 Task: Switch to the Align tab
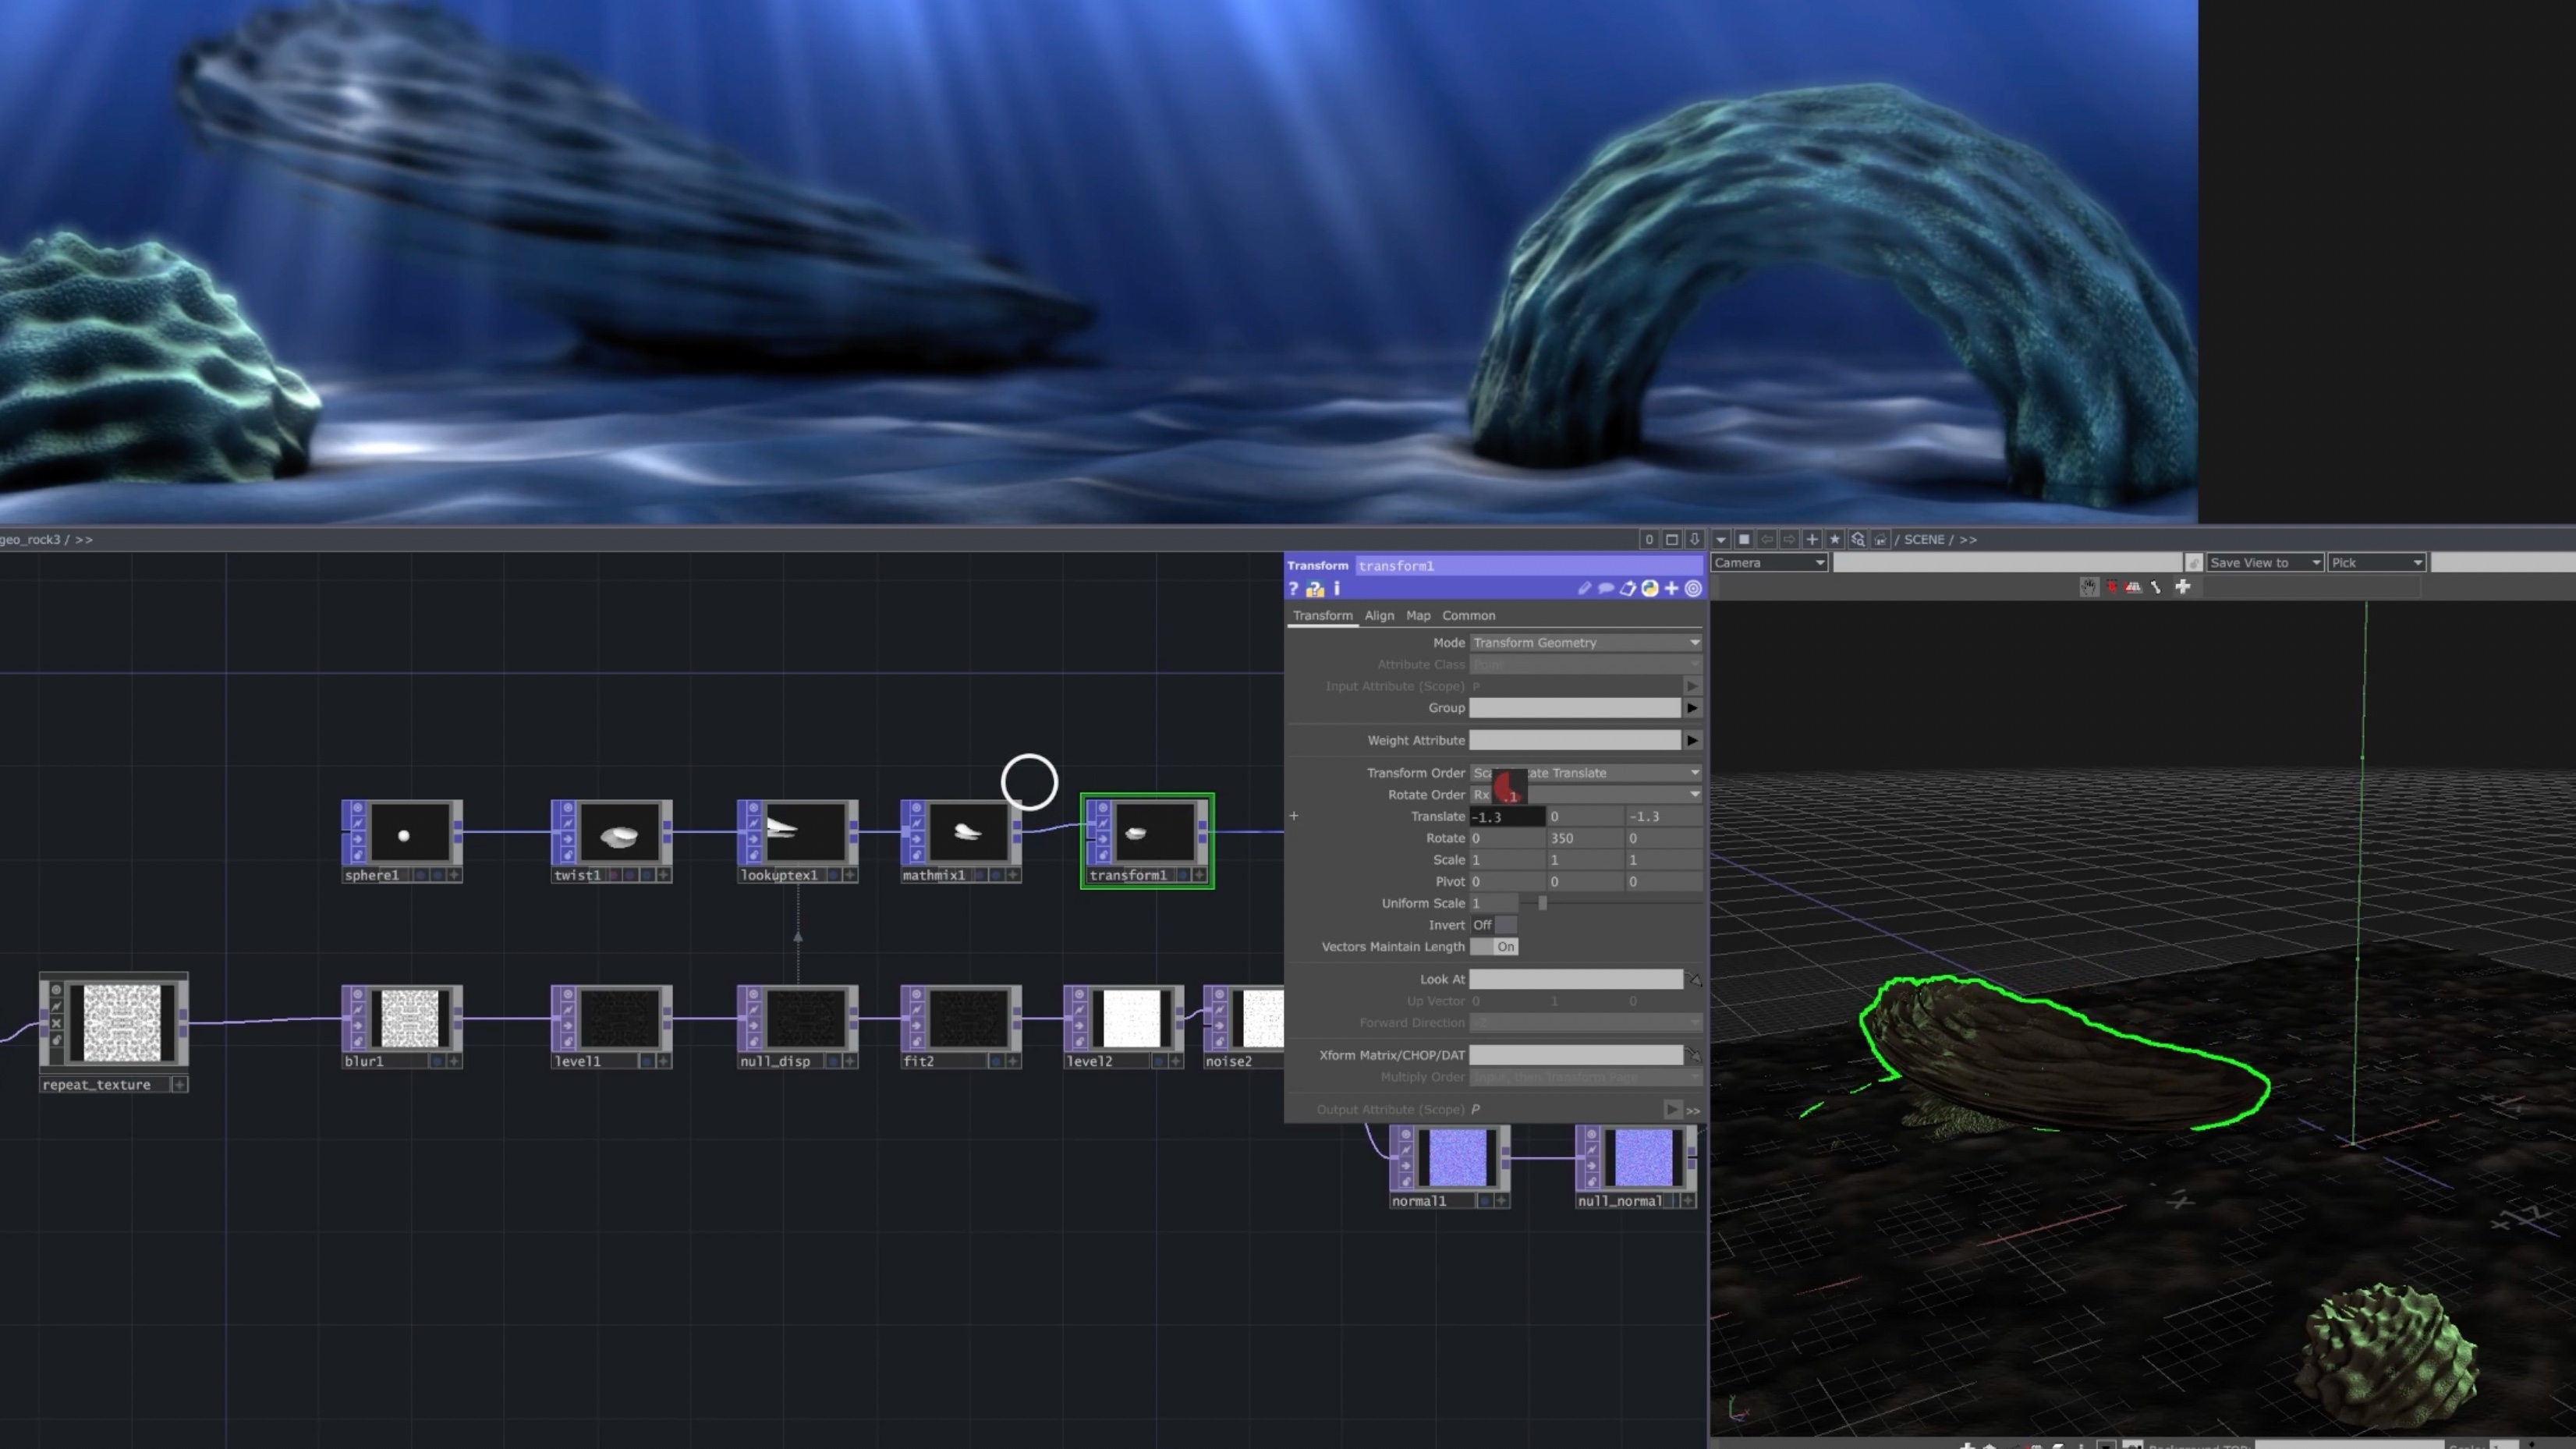1379,616
